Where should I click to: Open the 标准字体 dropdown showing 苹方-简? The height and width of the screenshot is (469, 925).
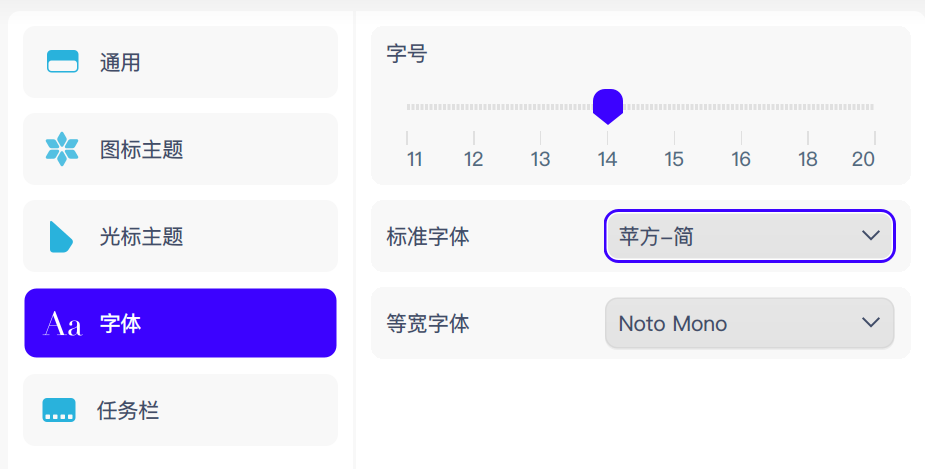click(749, 237)
